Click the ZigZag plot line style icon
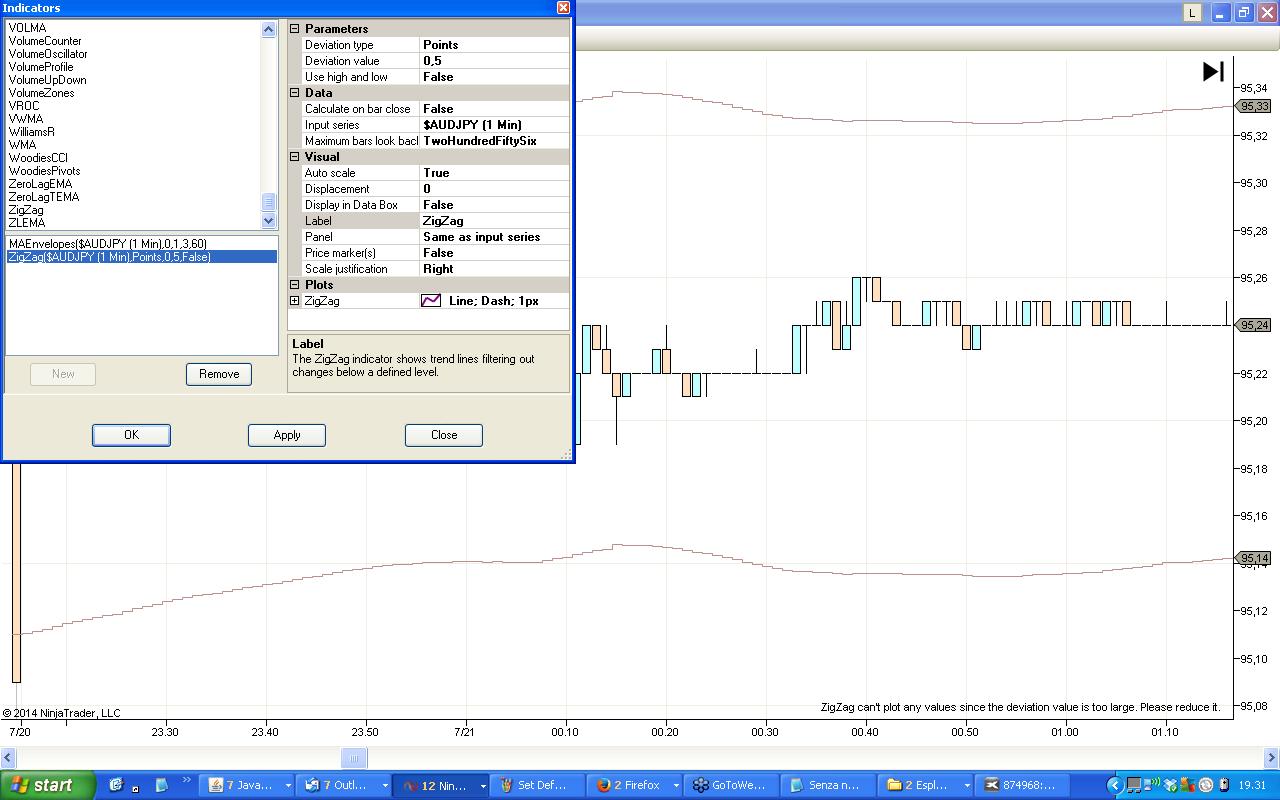The width and height of the screenshot is (1280, 800). (431, 300)
